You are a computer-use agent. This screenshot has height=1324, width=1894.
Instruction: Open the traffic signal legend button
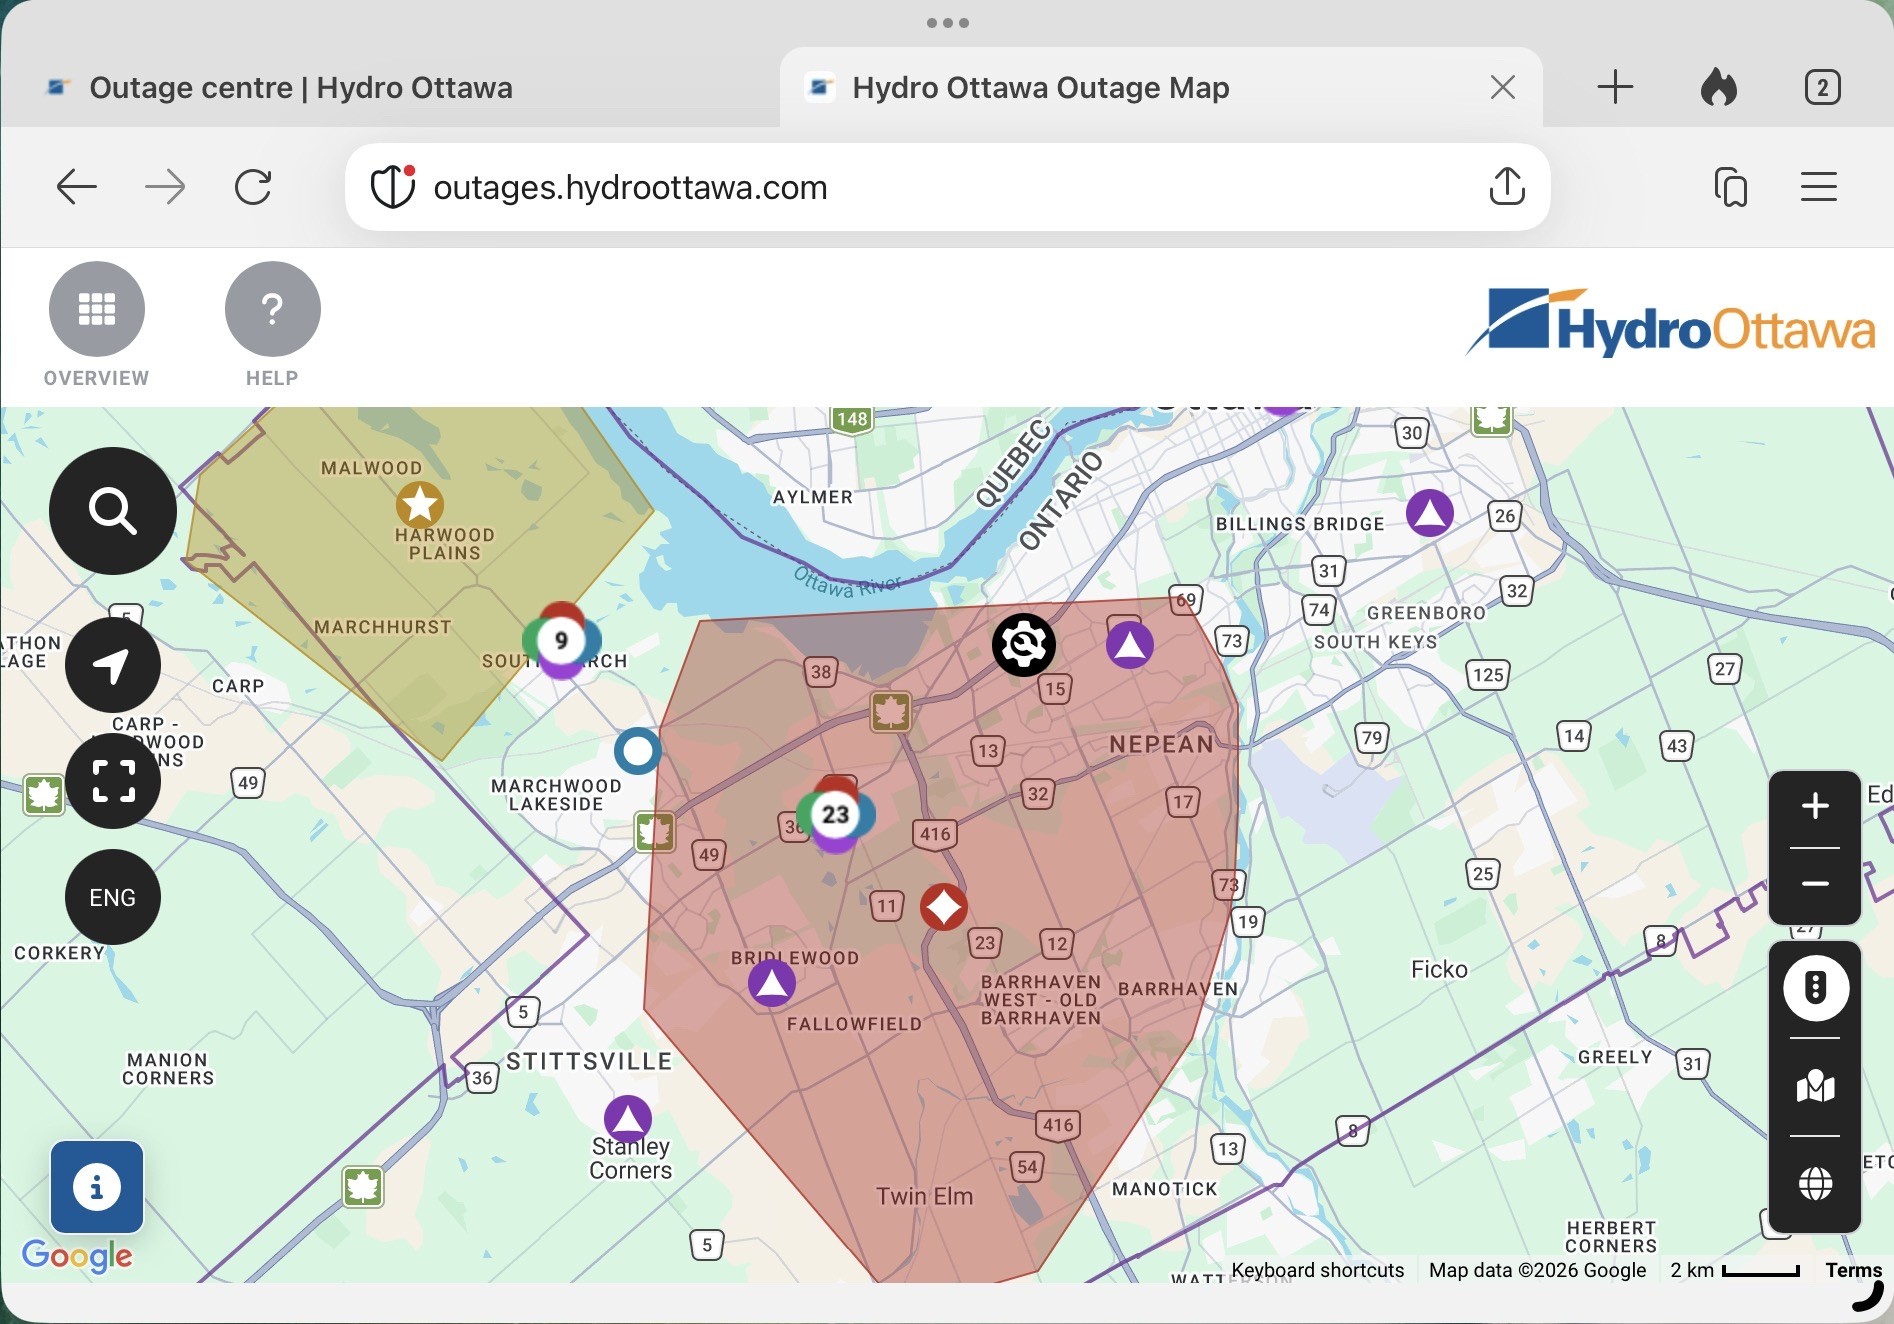[1815, 988]
